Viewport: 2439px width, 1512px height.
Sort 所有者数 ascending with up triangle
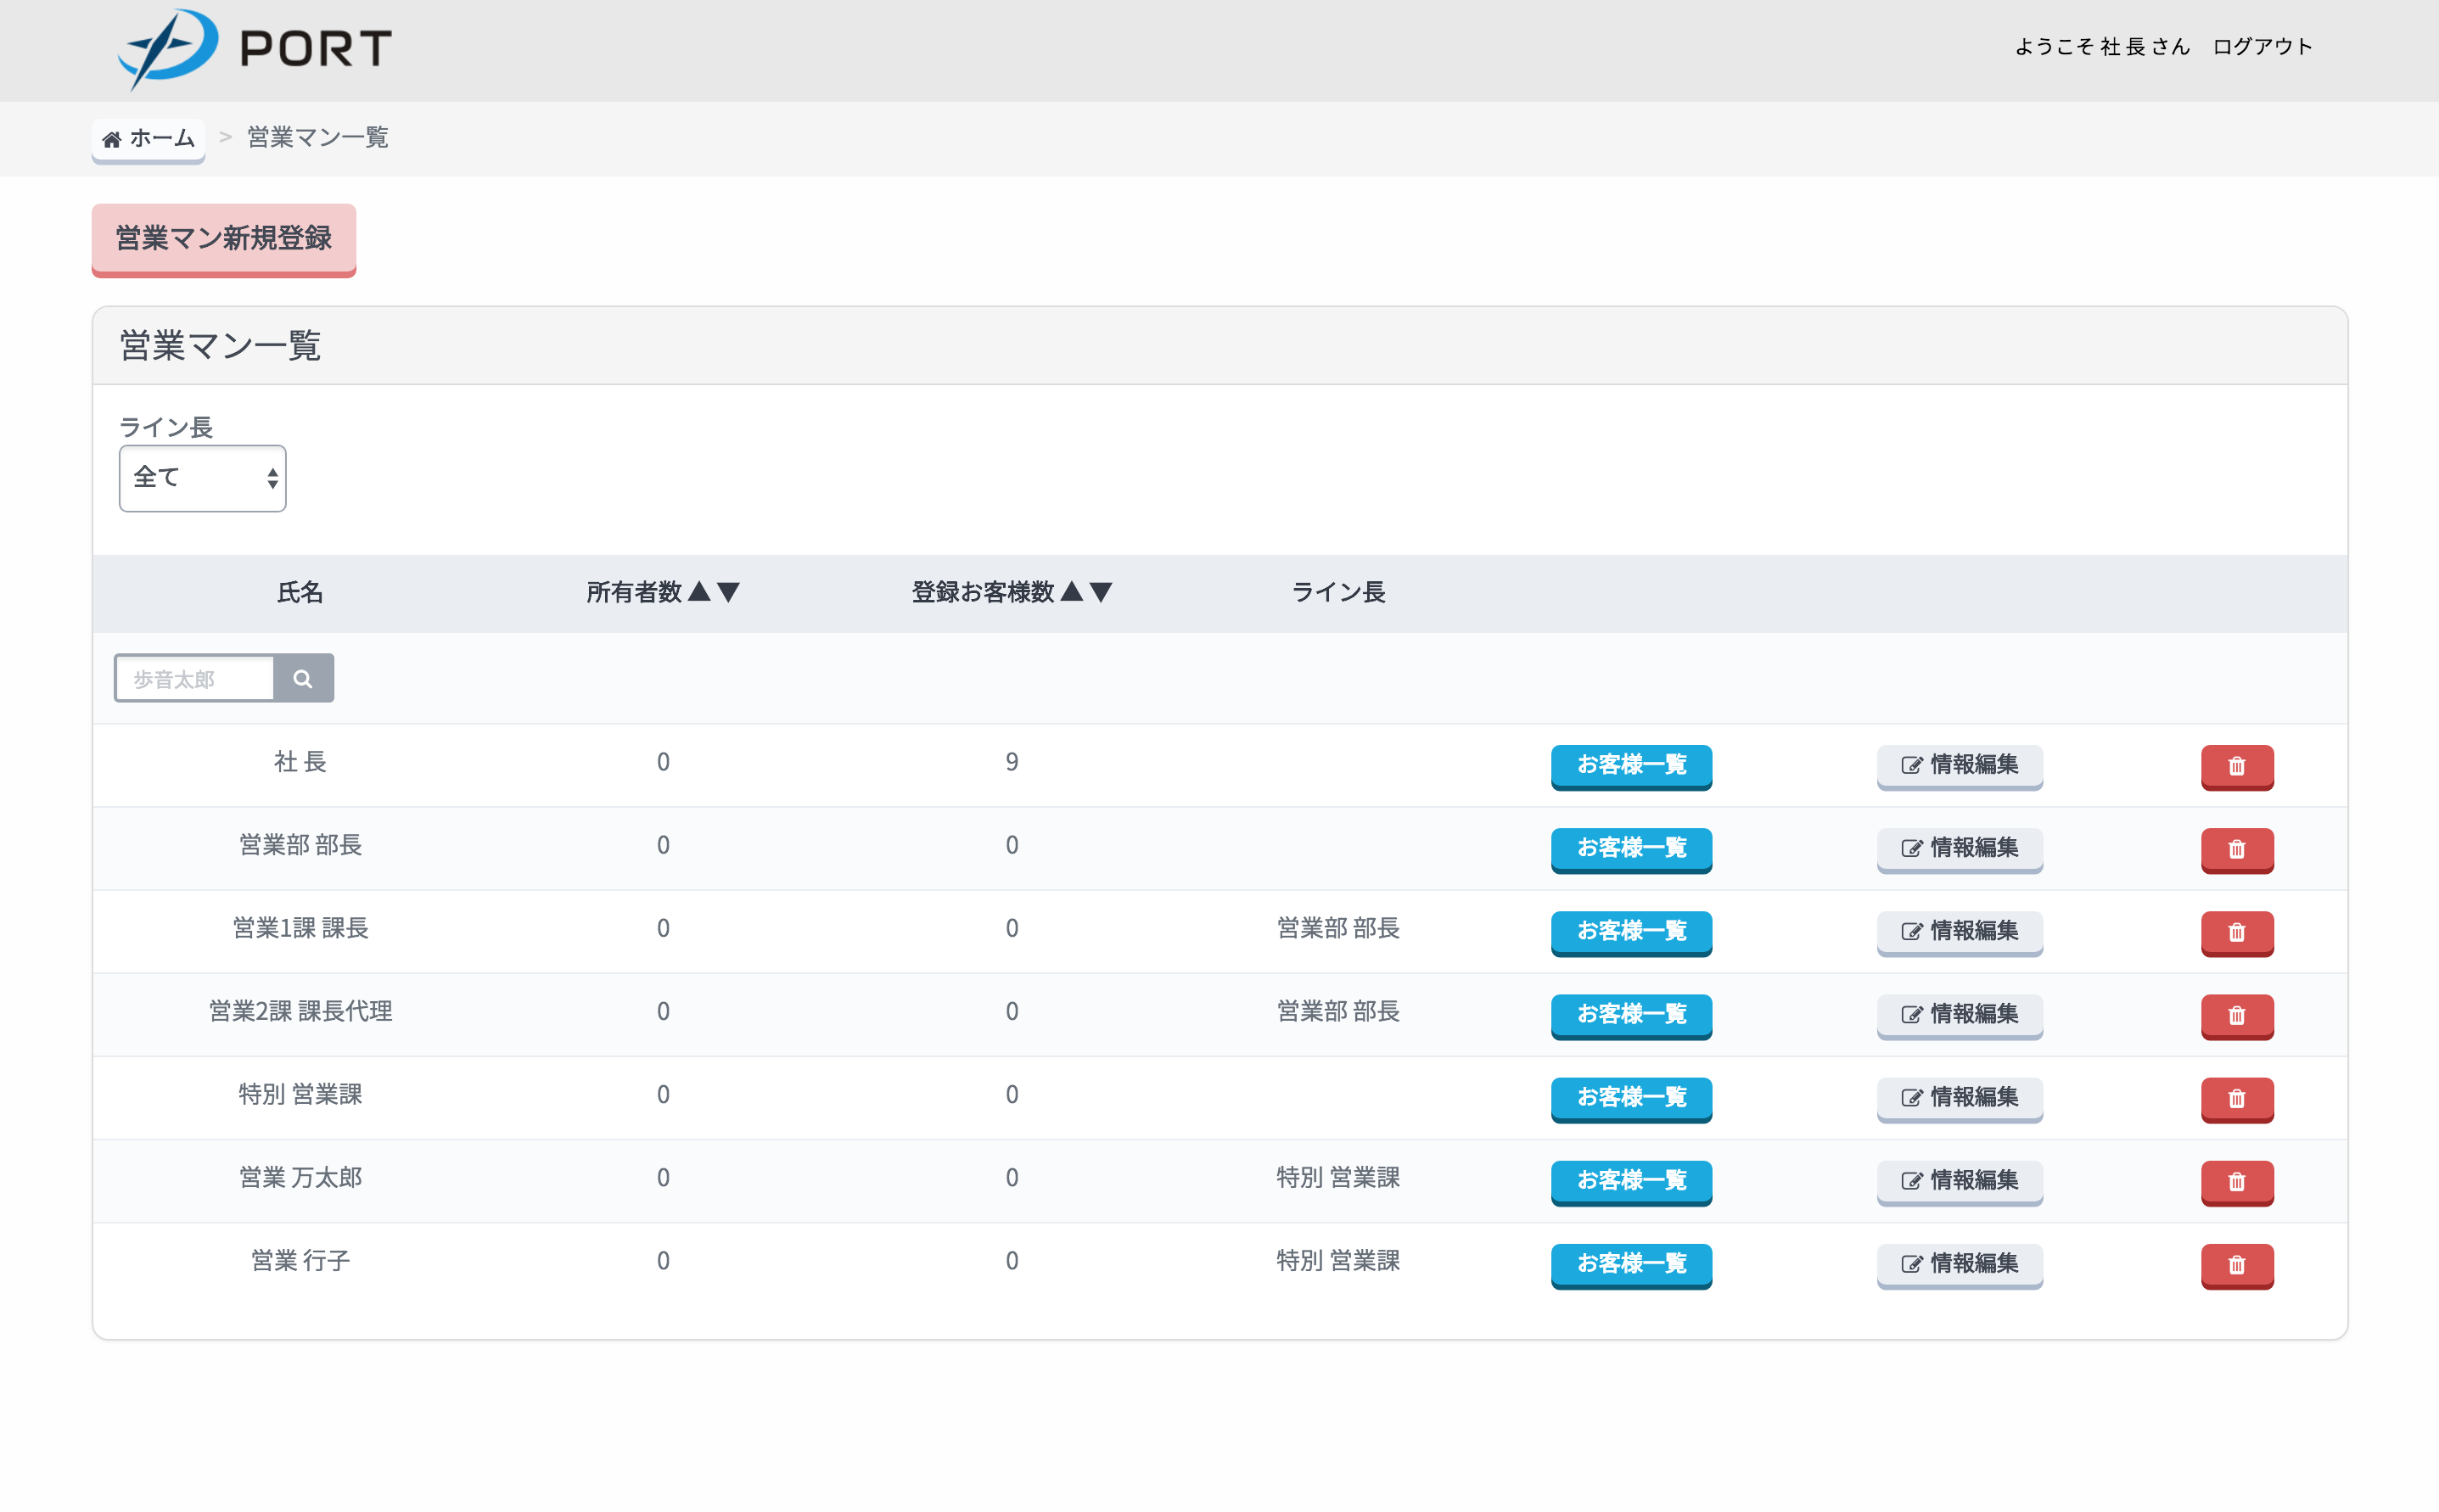[x=700, y=592]
